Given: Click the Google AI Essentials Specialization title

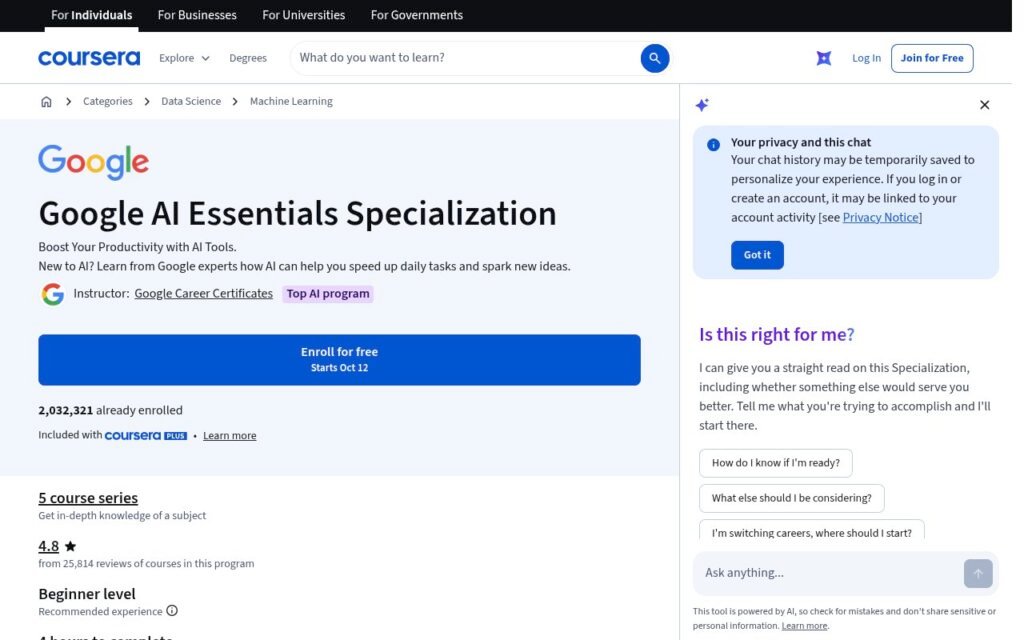Looking at the screenshot, I should click(x=298, y=214).
